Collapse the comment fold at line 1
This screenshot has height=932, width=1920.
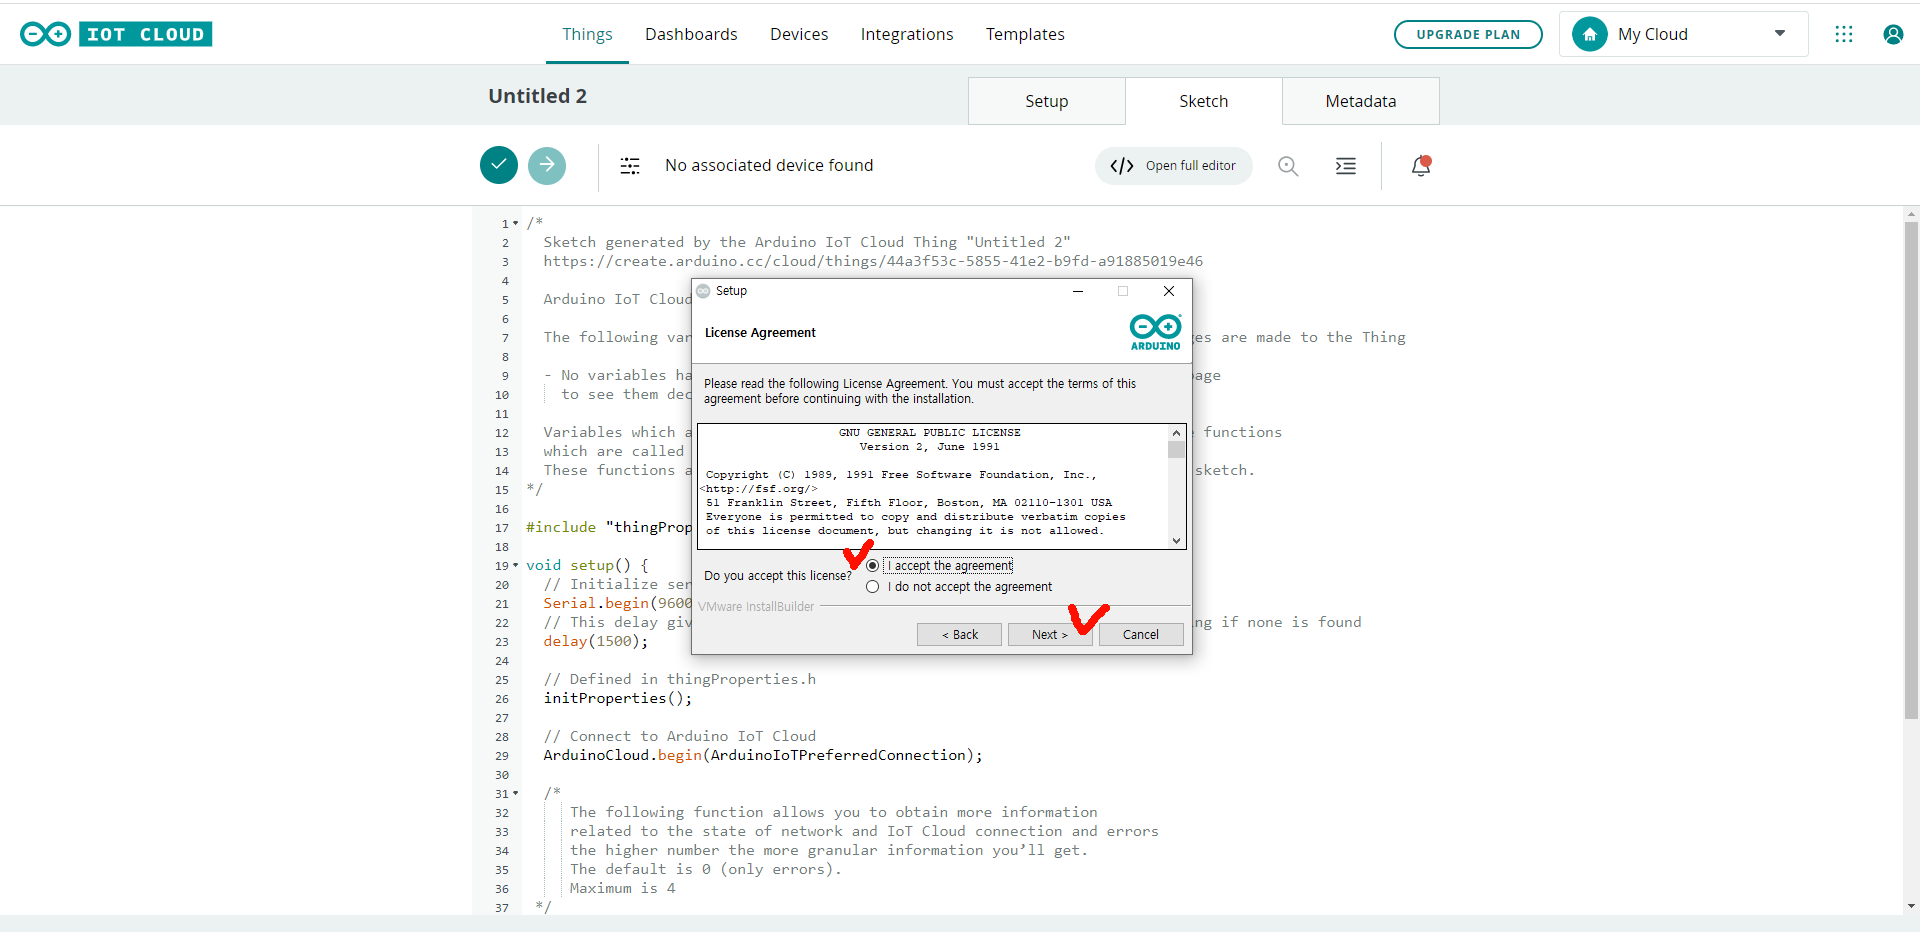click(516, 223)
